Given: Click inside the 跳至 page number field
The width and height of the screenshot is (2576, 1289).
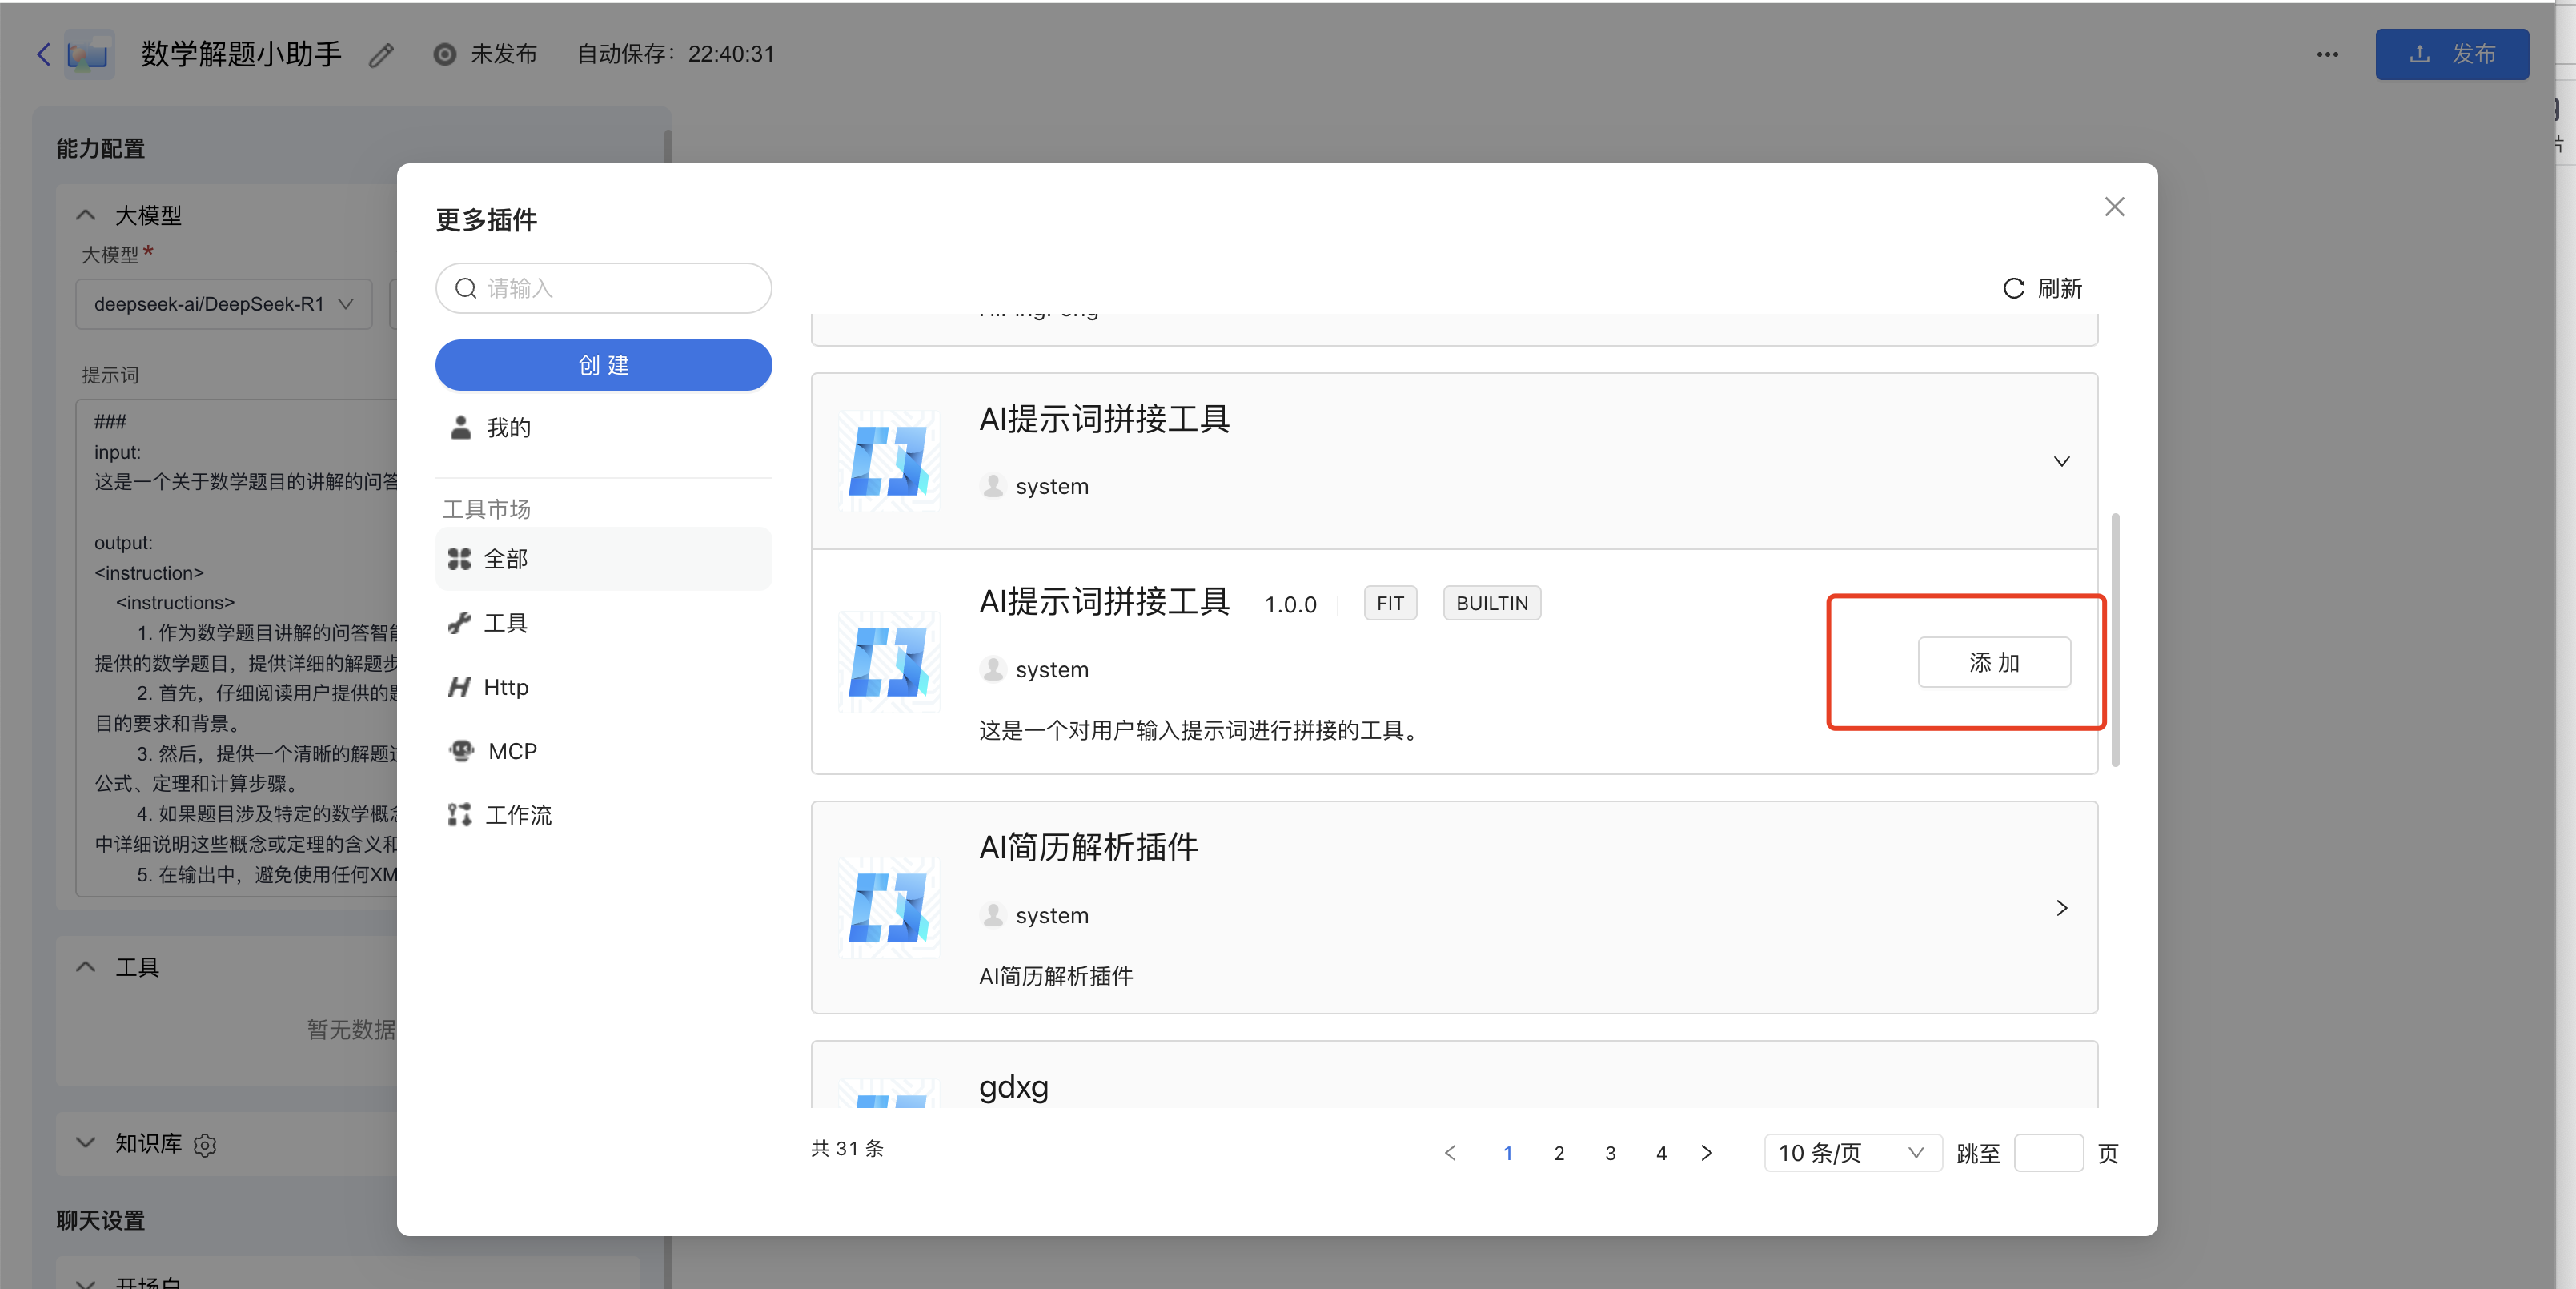Looking at the screenshot, I should click(x=2049, y=1152).
